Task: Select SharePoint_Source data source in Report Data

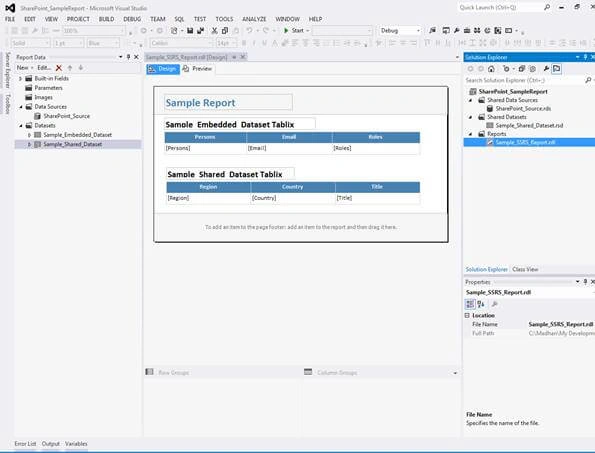Action: (x=67, y=116)
